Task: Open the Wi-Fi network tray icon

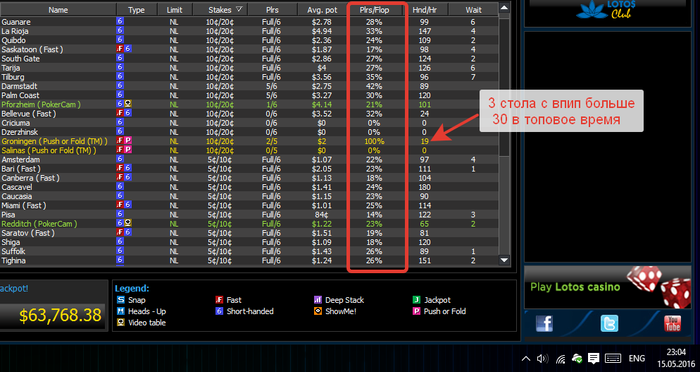Action: coord(561,359)
